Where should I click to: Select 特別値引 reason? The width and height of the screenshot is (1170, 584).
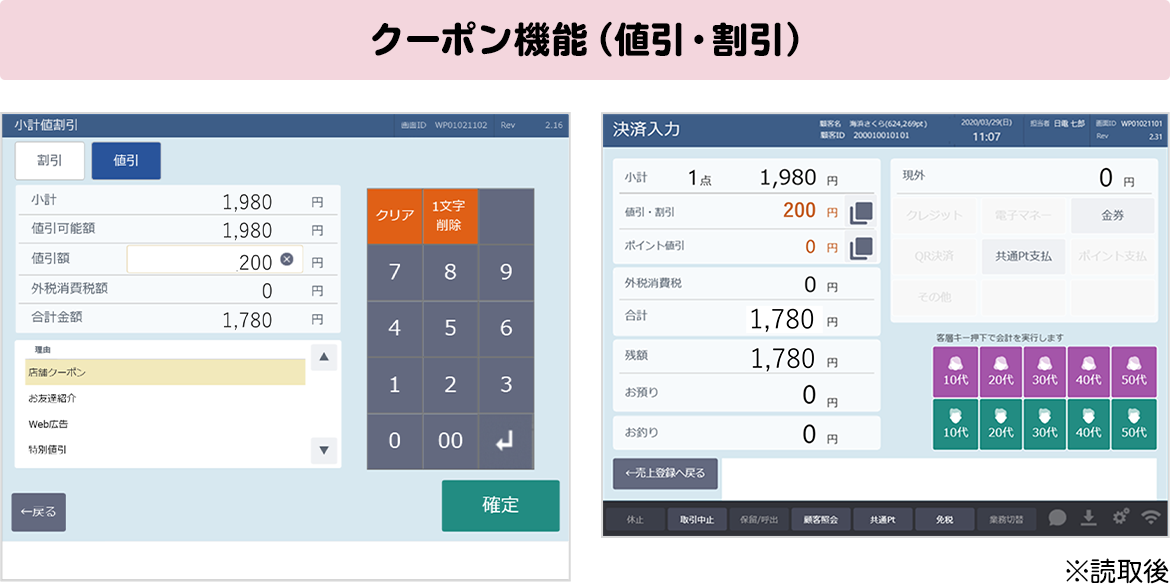[165, 450]
